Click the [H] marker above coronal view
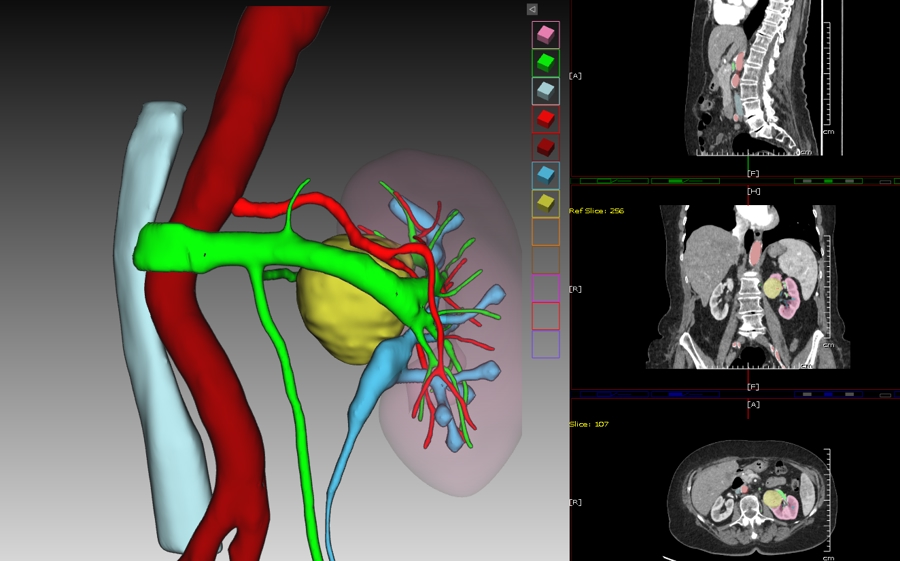The height and width of the screenshot is (561, 900). pyautogui.click(x=754, y=191)
